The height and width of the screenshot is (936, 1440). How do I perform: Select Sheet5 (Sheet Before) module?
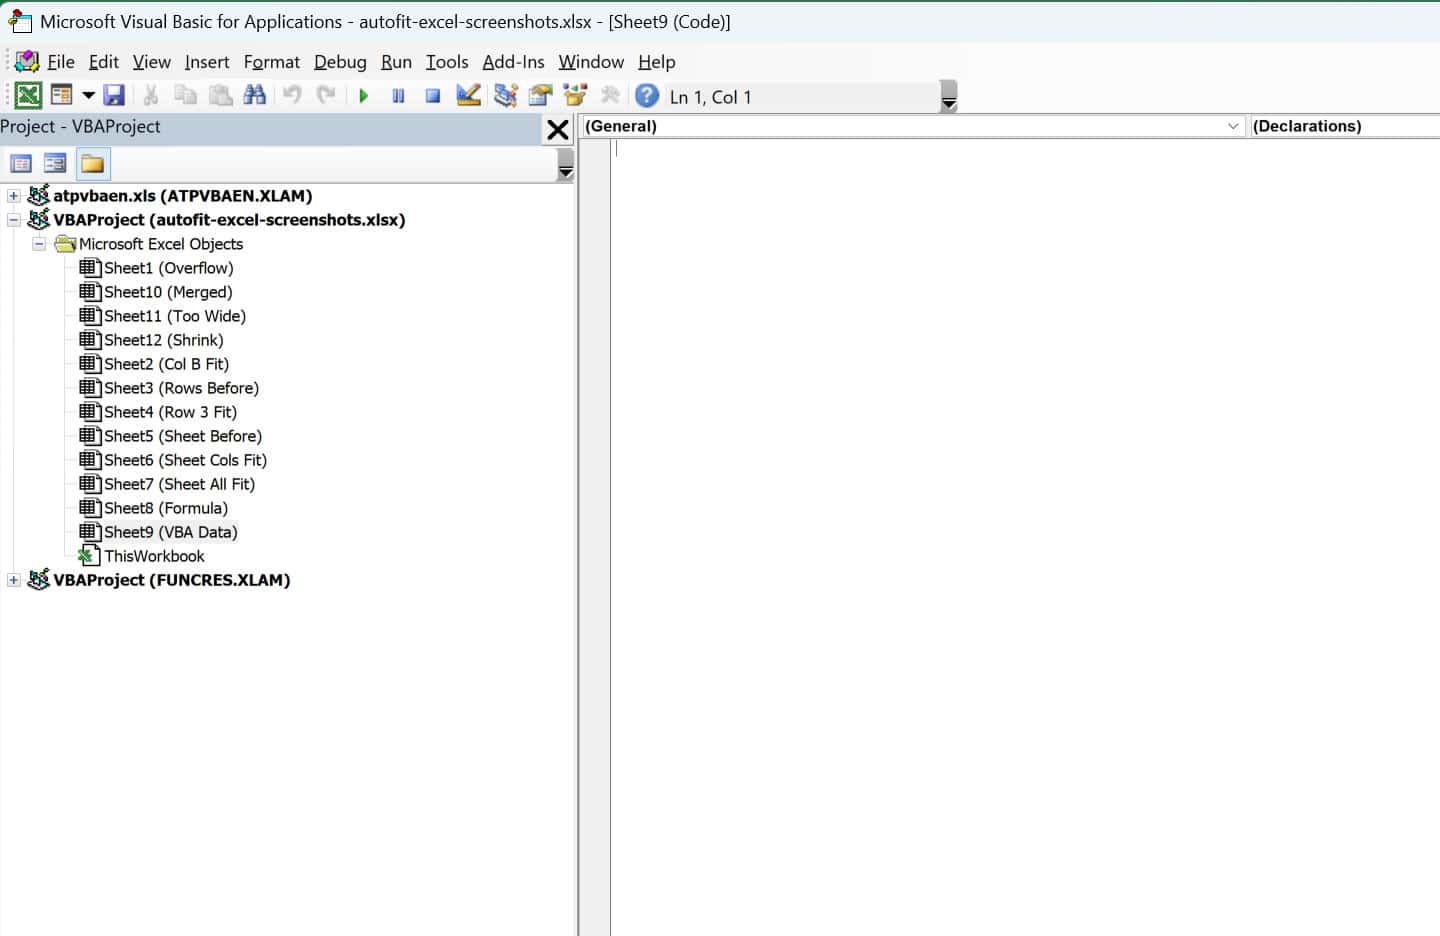183,436
